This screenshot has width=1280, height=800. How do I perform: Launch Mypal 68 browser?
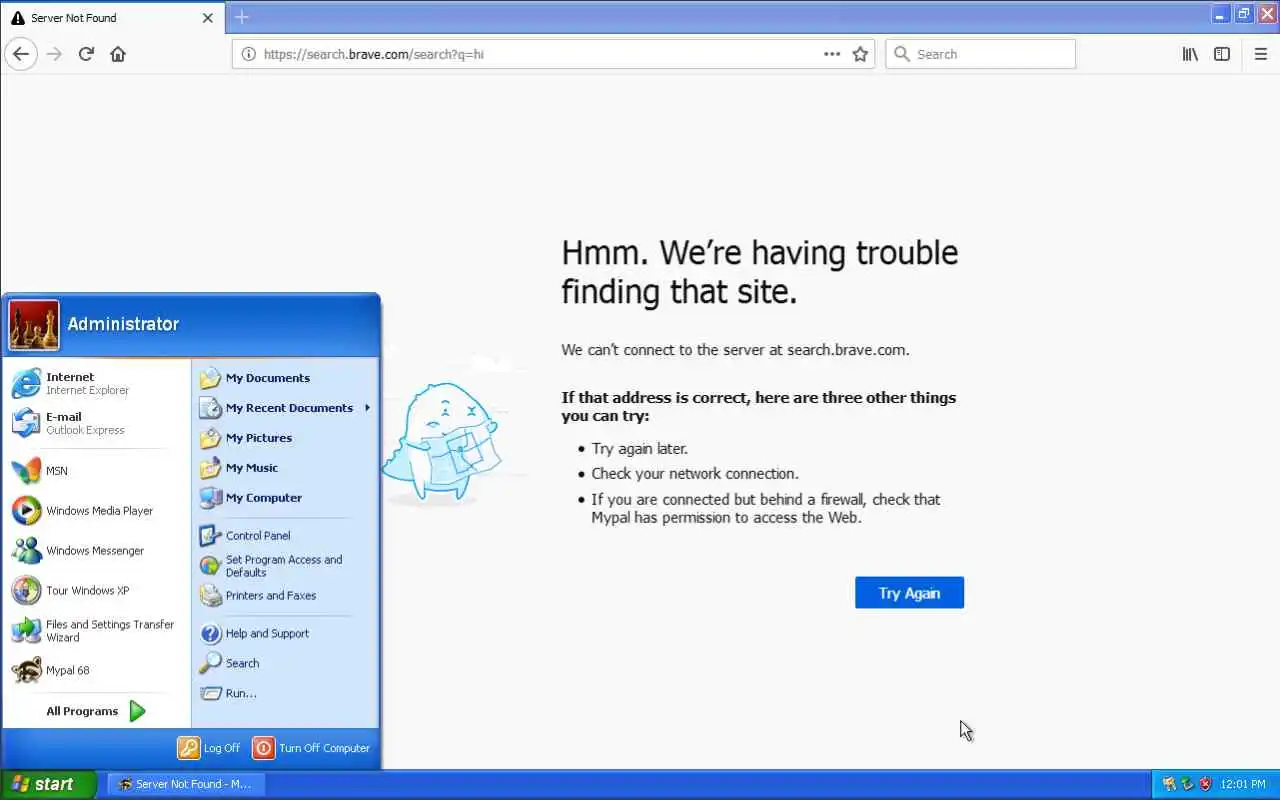(96, 671)
